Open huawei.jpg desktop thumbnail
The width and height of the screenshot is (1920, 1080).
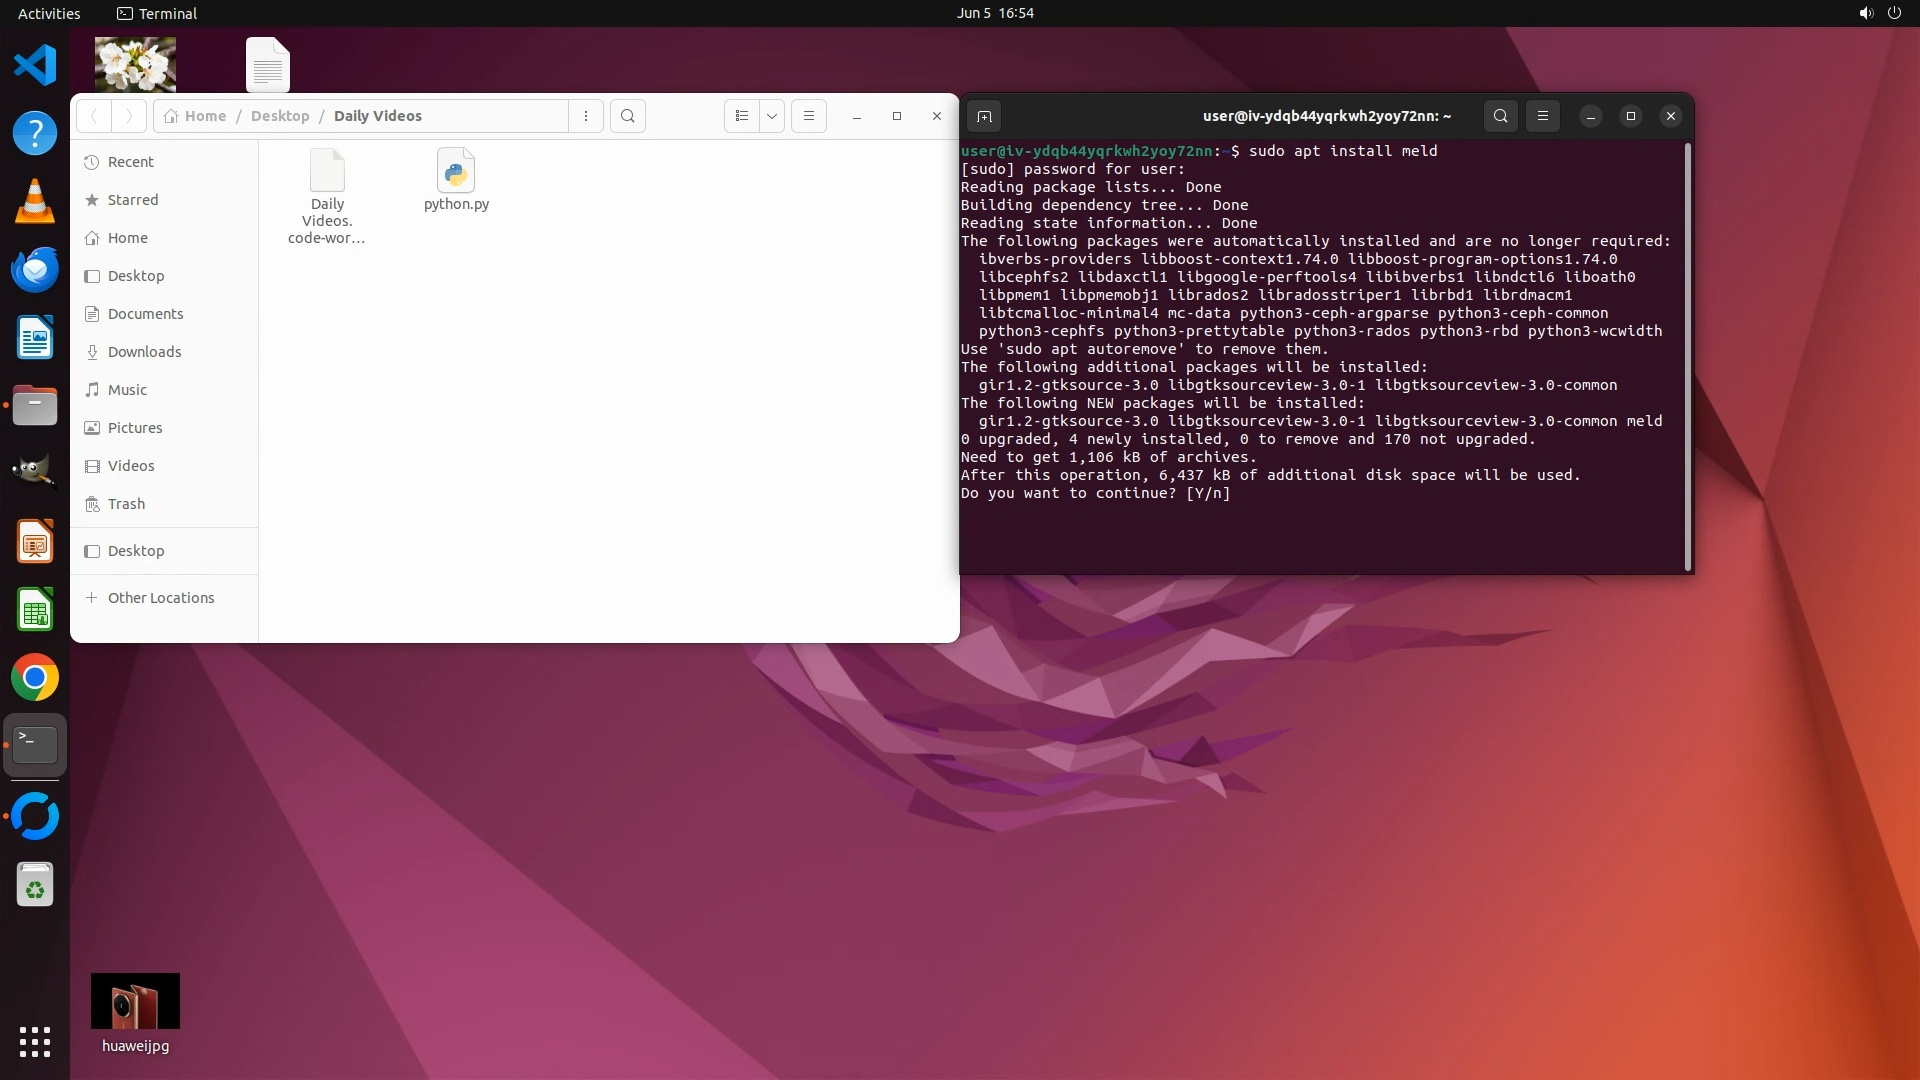(x=135, y=1001)
